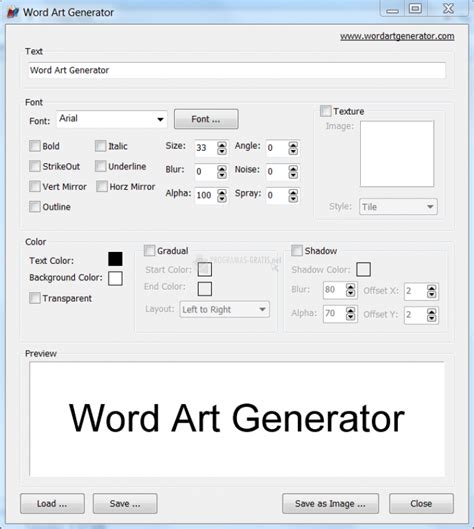Image resolution: width=474 pixels, height=529 pixels.
Task: Open the Font name dropdown
Action: (x=112, y=119)
